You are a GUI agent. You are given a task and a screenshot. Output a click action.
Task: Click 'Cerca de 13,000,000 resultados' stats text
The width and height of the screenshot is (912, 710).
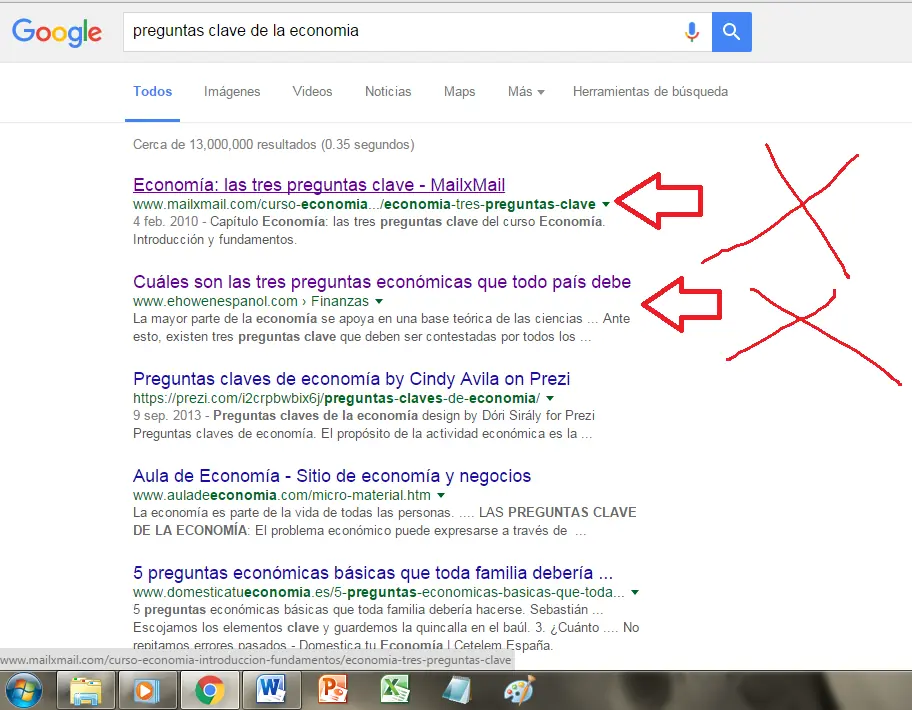click(274, 145)
